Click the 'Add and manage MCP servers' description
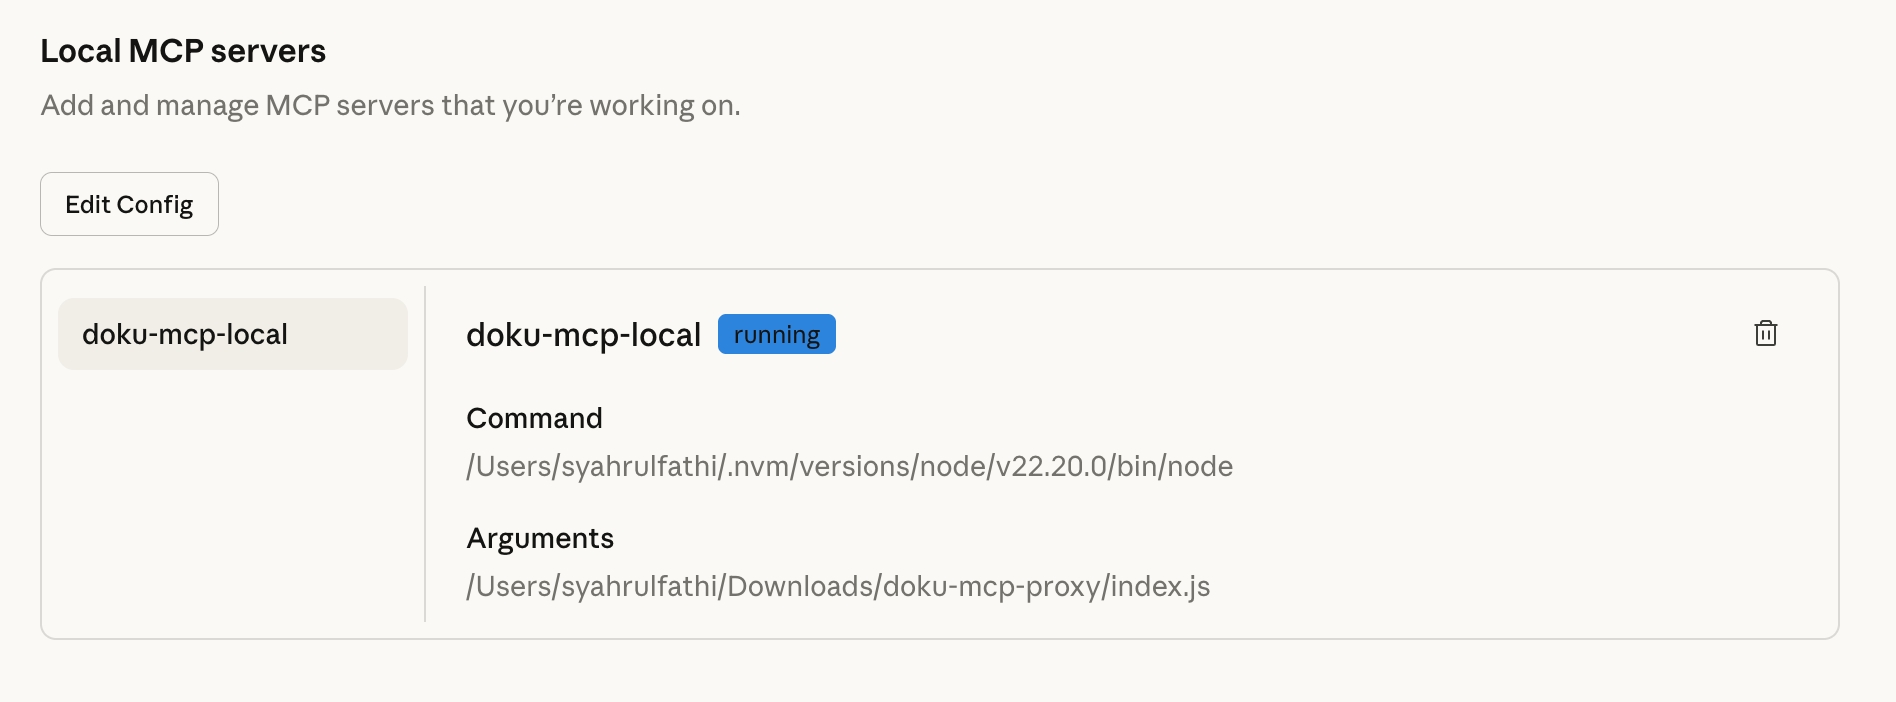1896x702 pixels. point(390,105)
